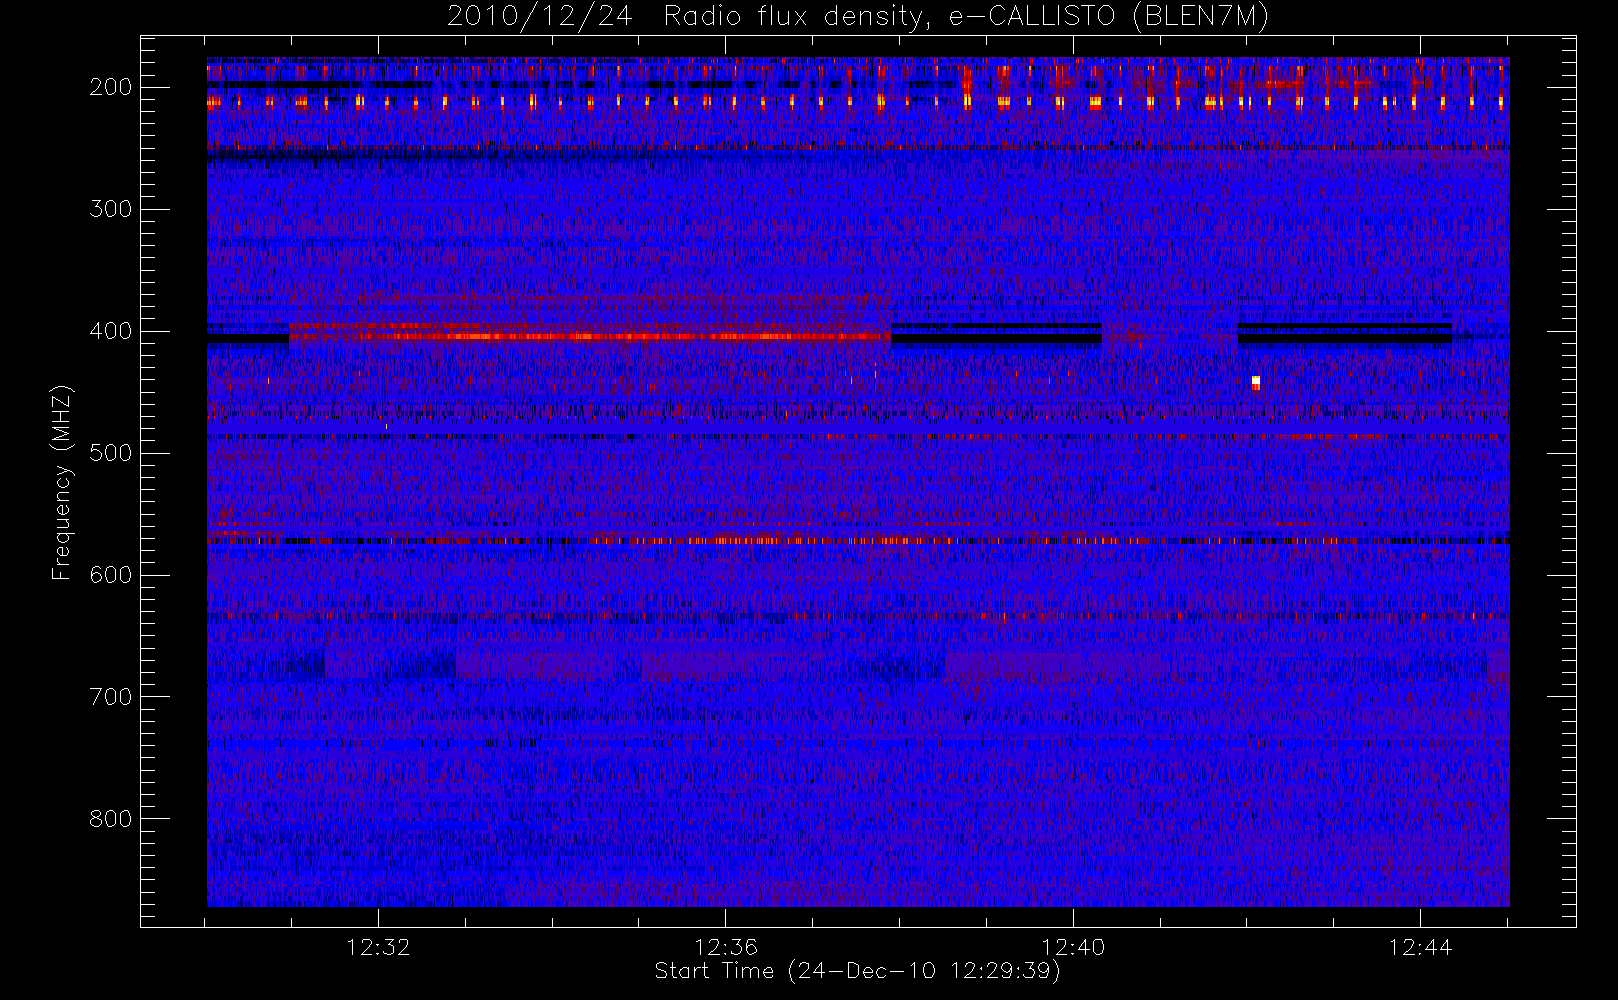The image size is (1618, 1000).
Task: Click the 700 frequency tick label
Action: pos(111,697)
